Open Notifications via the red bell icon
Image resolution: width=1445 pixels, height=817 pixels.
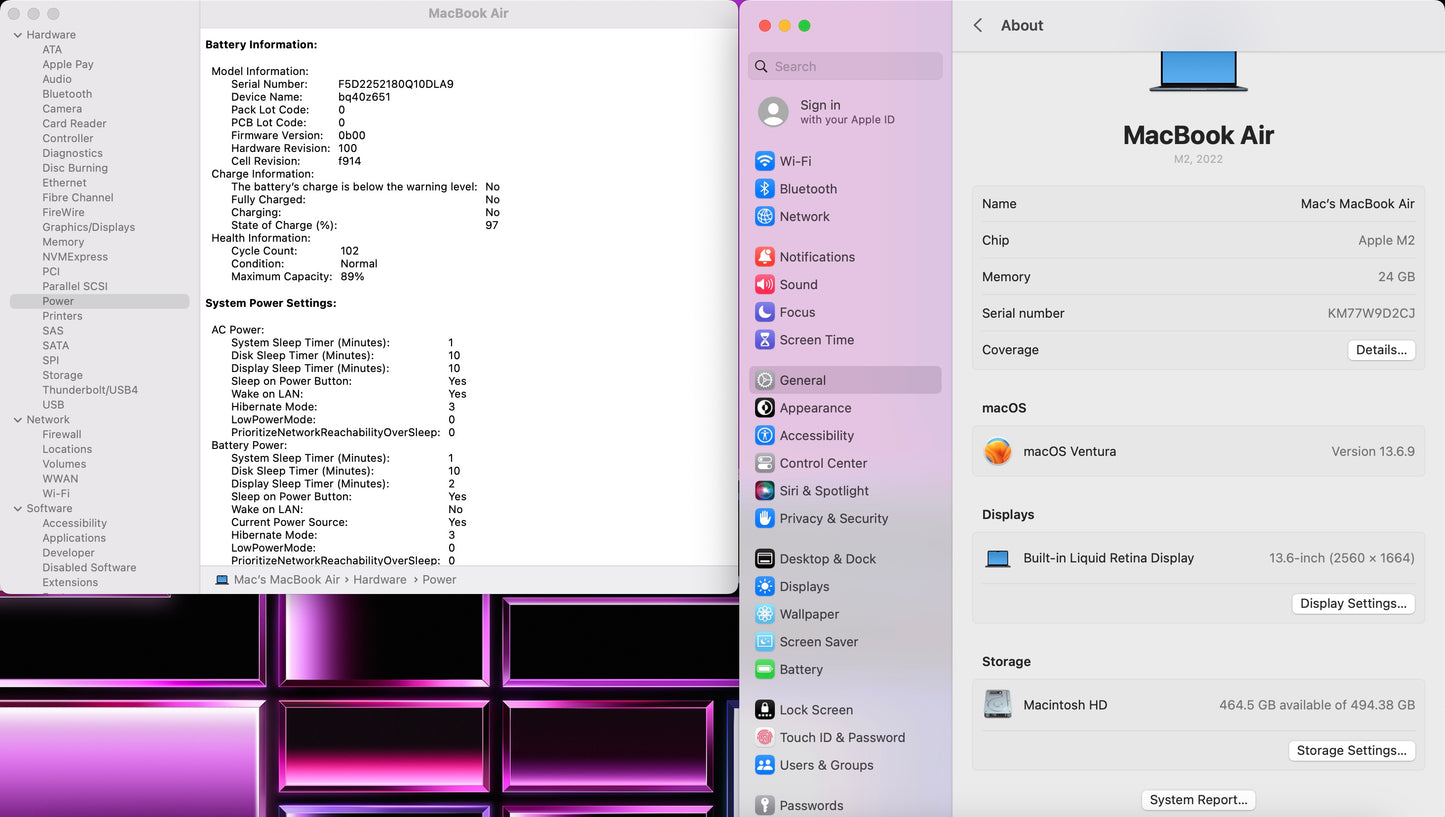tap(765, 257)
